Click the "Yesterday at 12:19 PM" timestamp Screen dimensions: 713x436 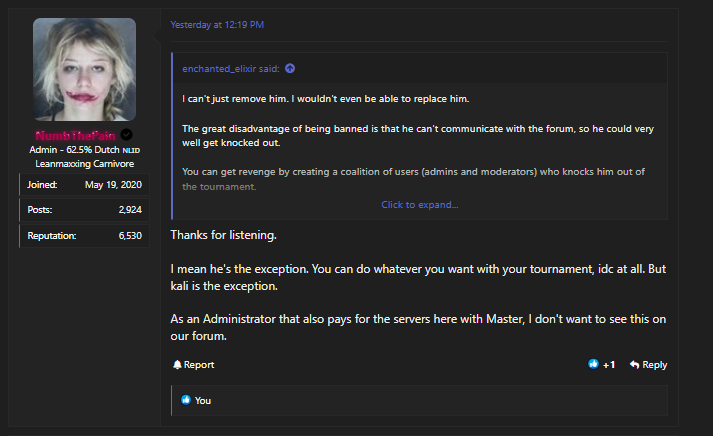pos(217,24)
